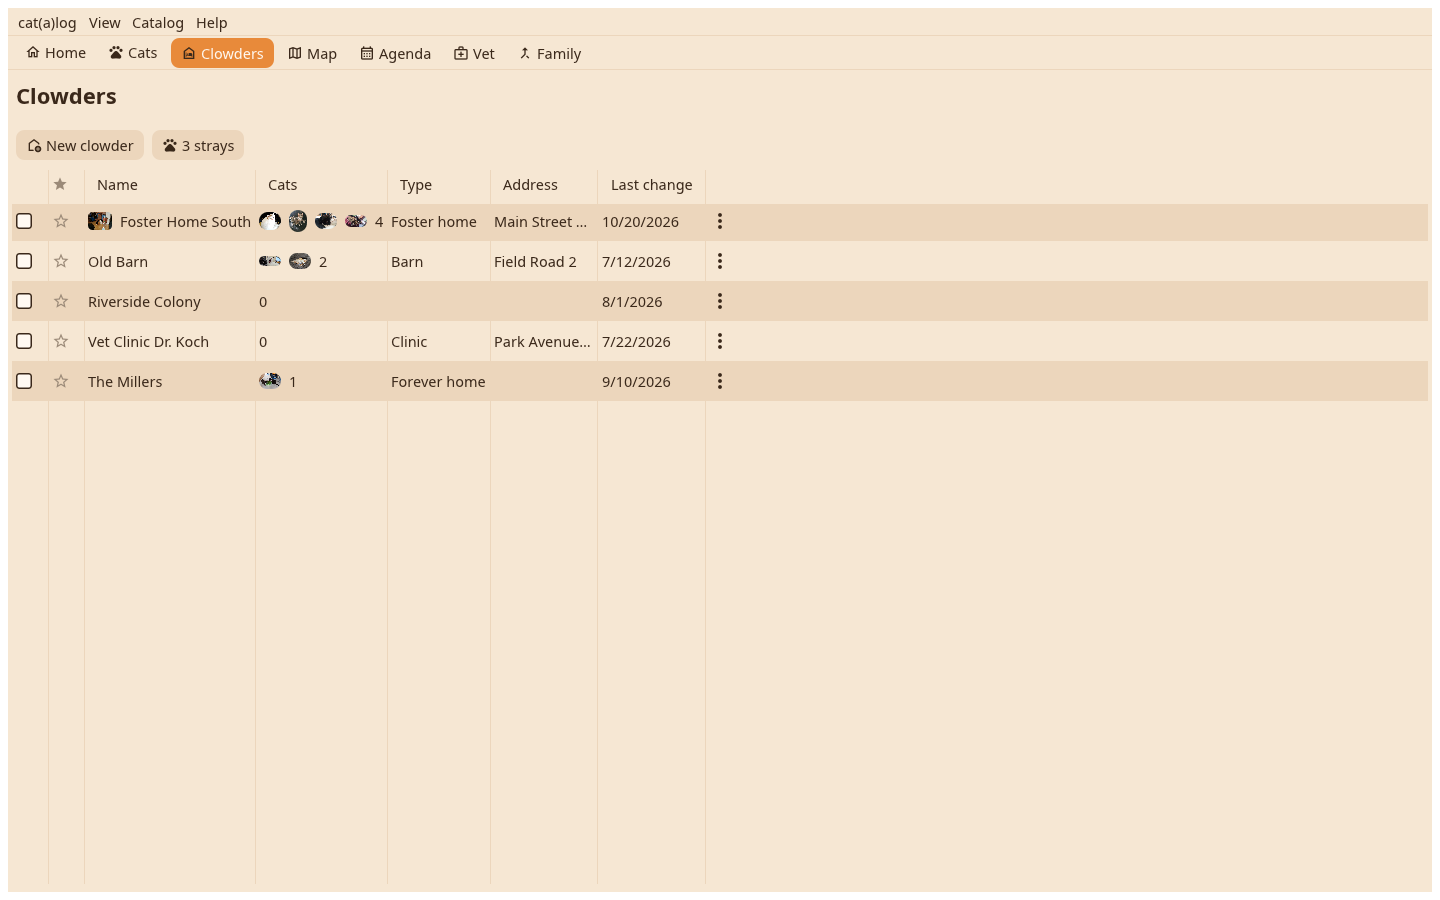Check the Riverside Colony row checkbox

coord(25,301)
